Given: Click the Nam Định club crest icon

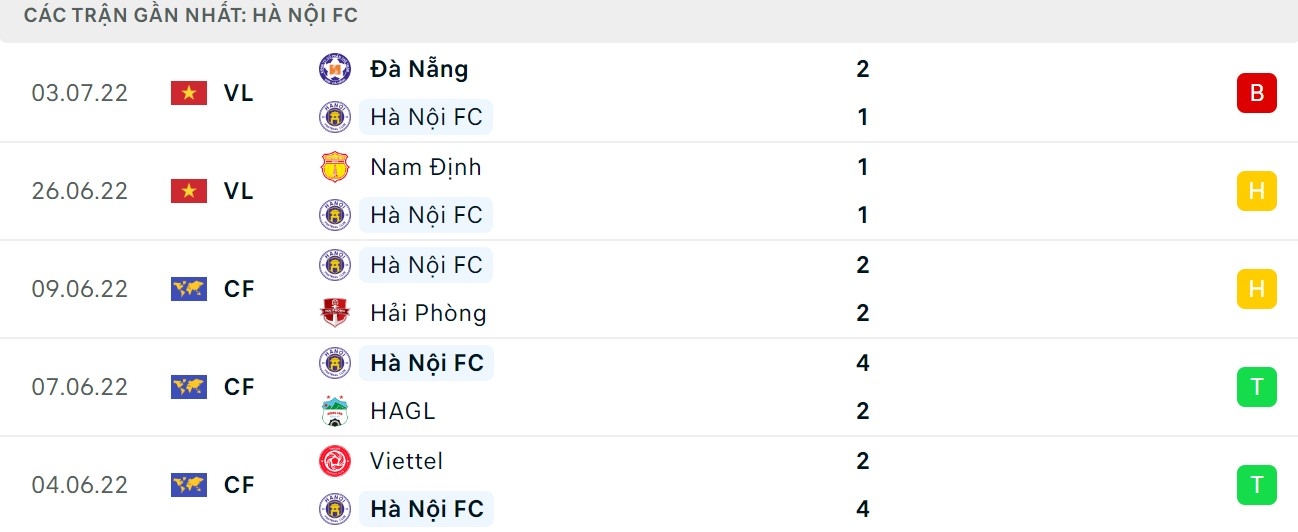Looking at the screenshot, I should tap(334, 167).
